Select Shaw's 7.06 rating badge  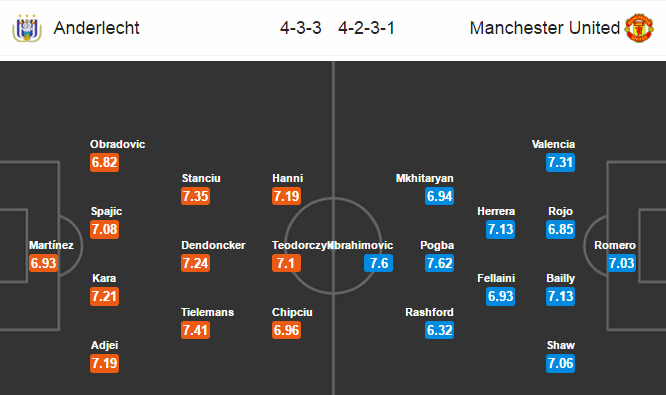(561, 363)
